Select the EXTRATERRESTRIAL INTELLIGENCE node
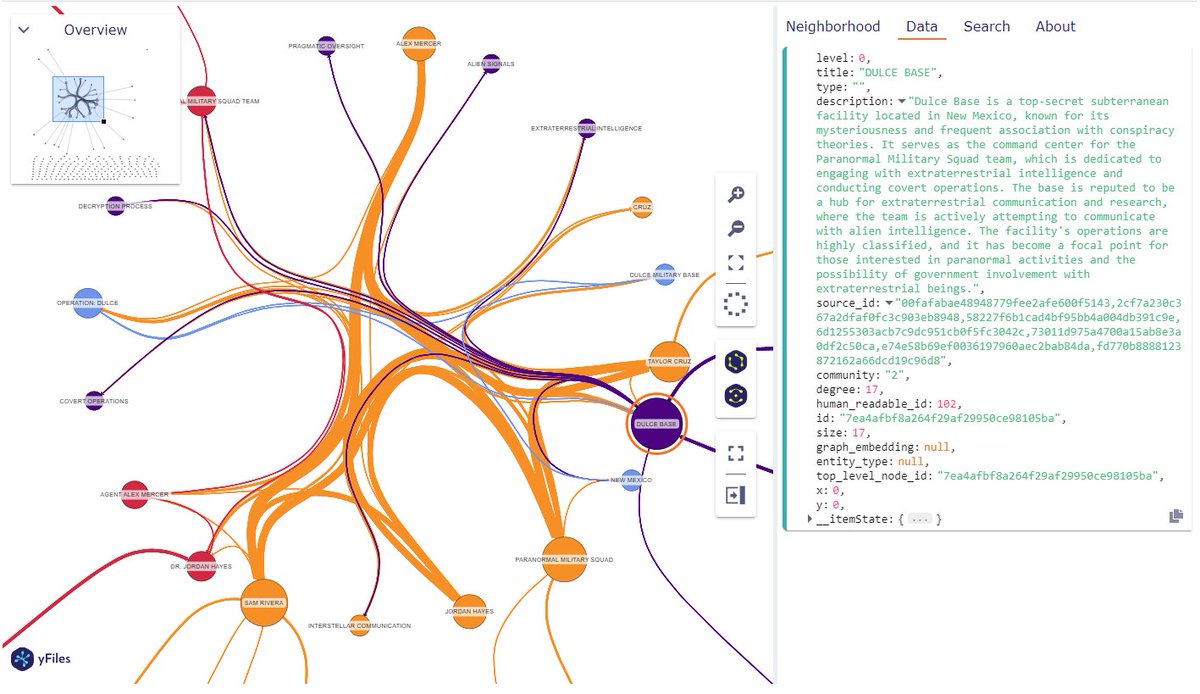The width and height of the screenshot is (1200, 694). (587, 129)
